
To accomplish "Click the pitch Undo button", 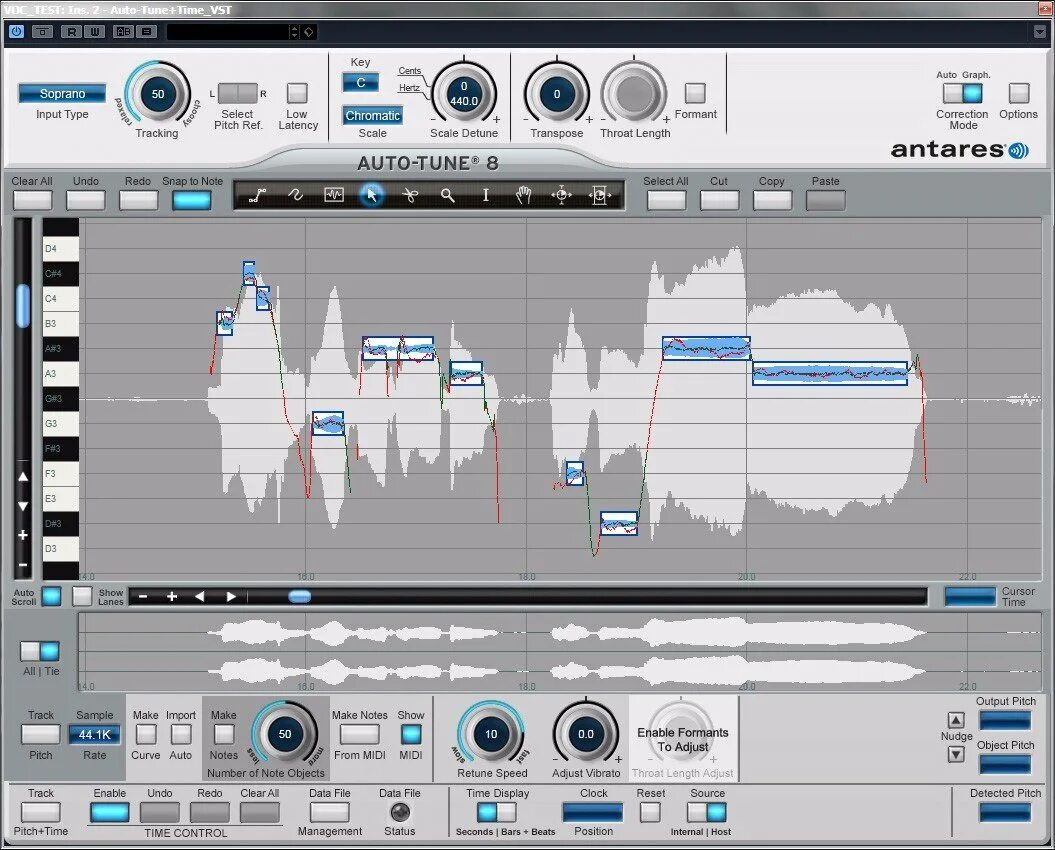I will [x=85, y=200].
